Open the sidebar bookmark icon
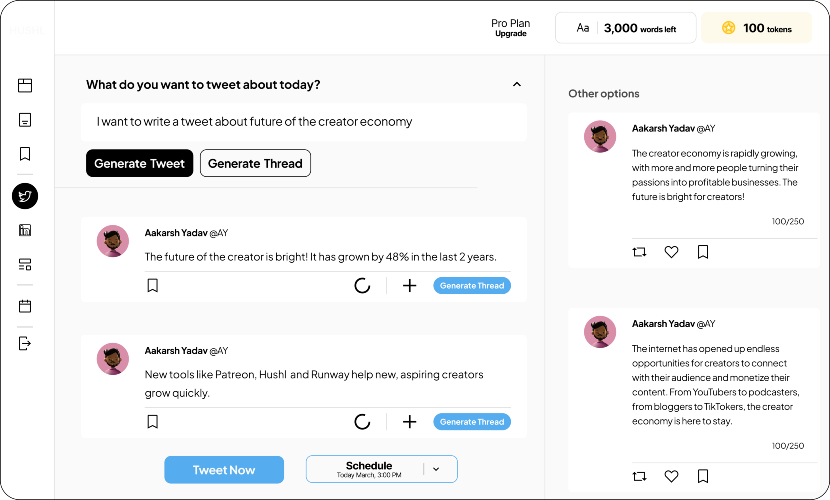Screen dimensions: 830x500 point(25,154)
